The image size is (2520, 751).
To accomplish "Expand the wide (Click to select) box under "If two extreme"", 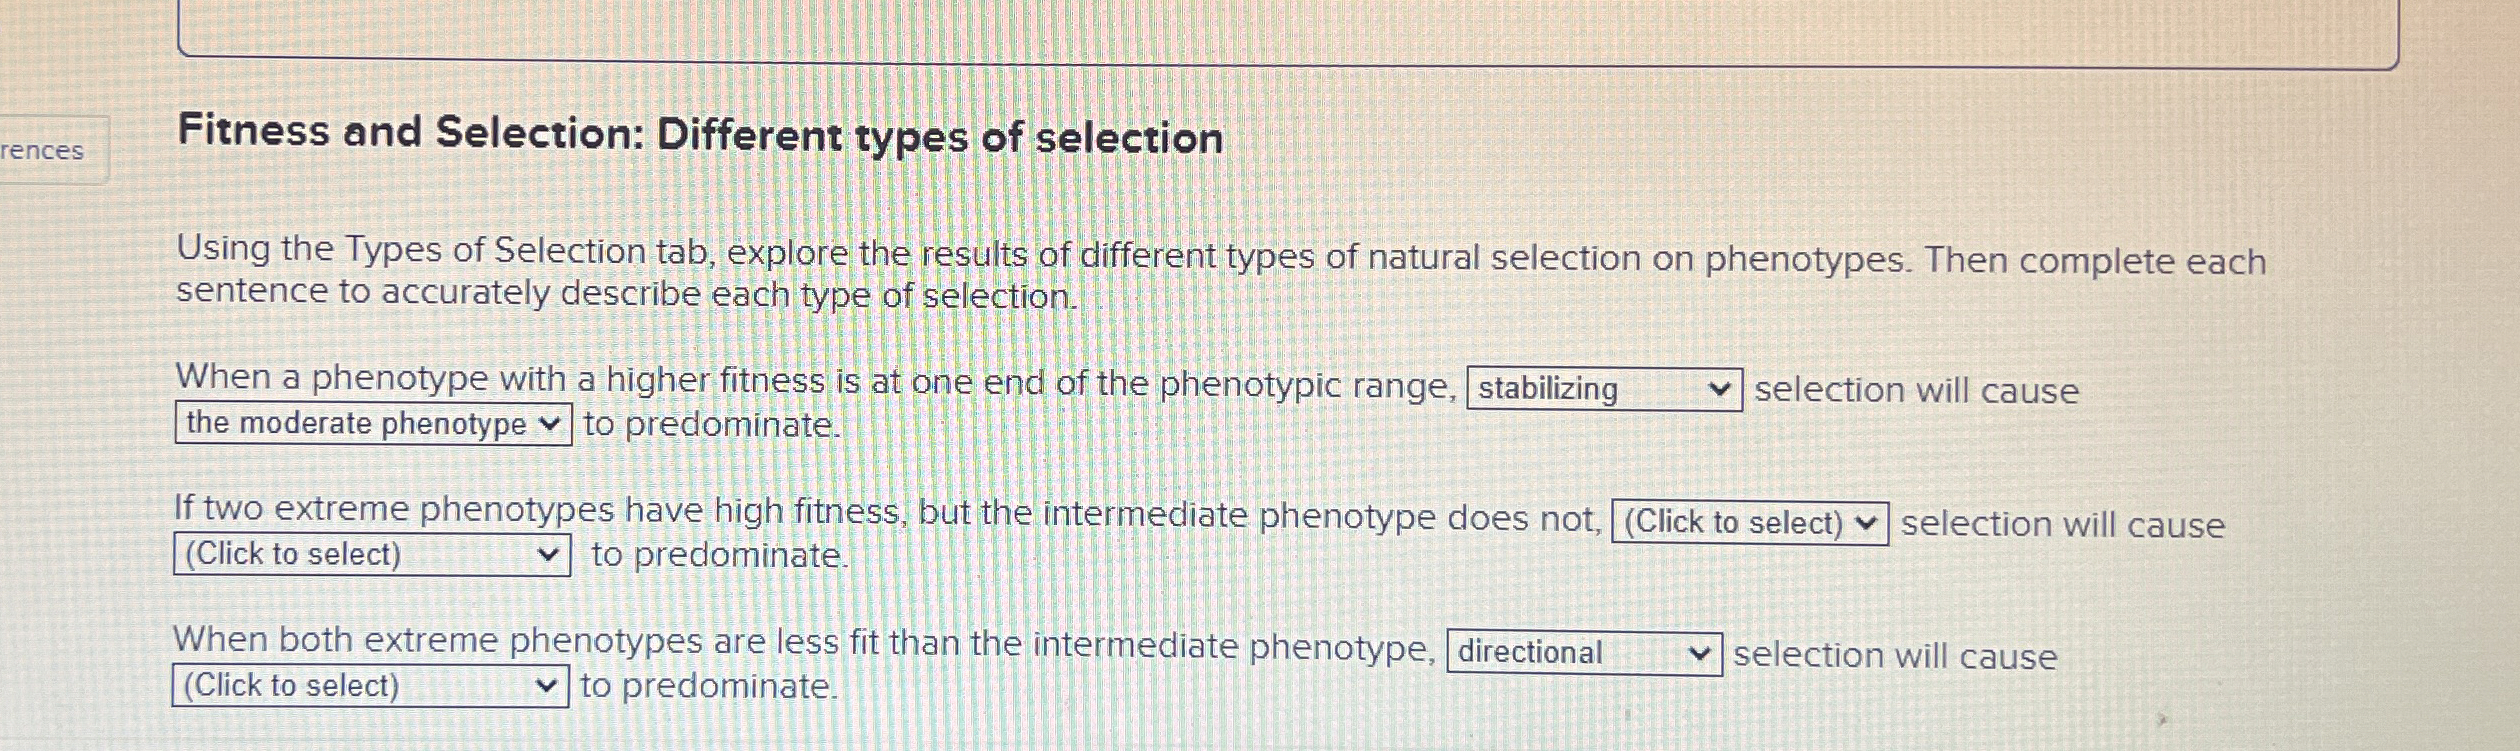I will (372, 555).
